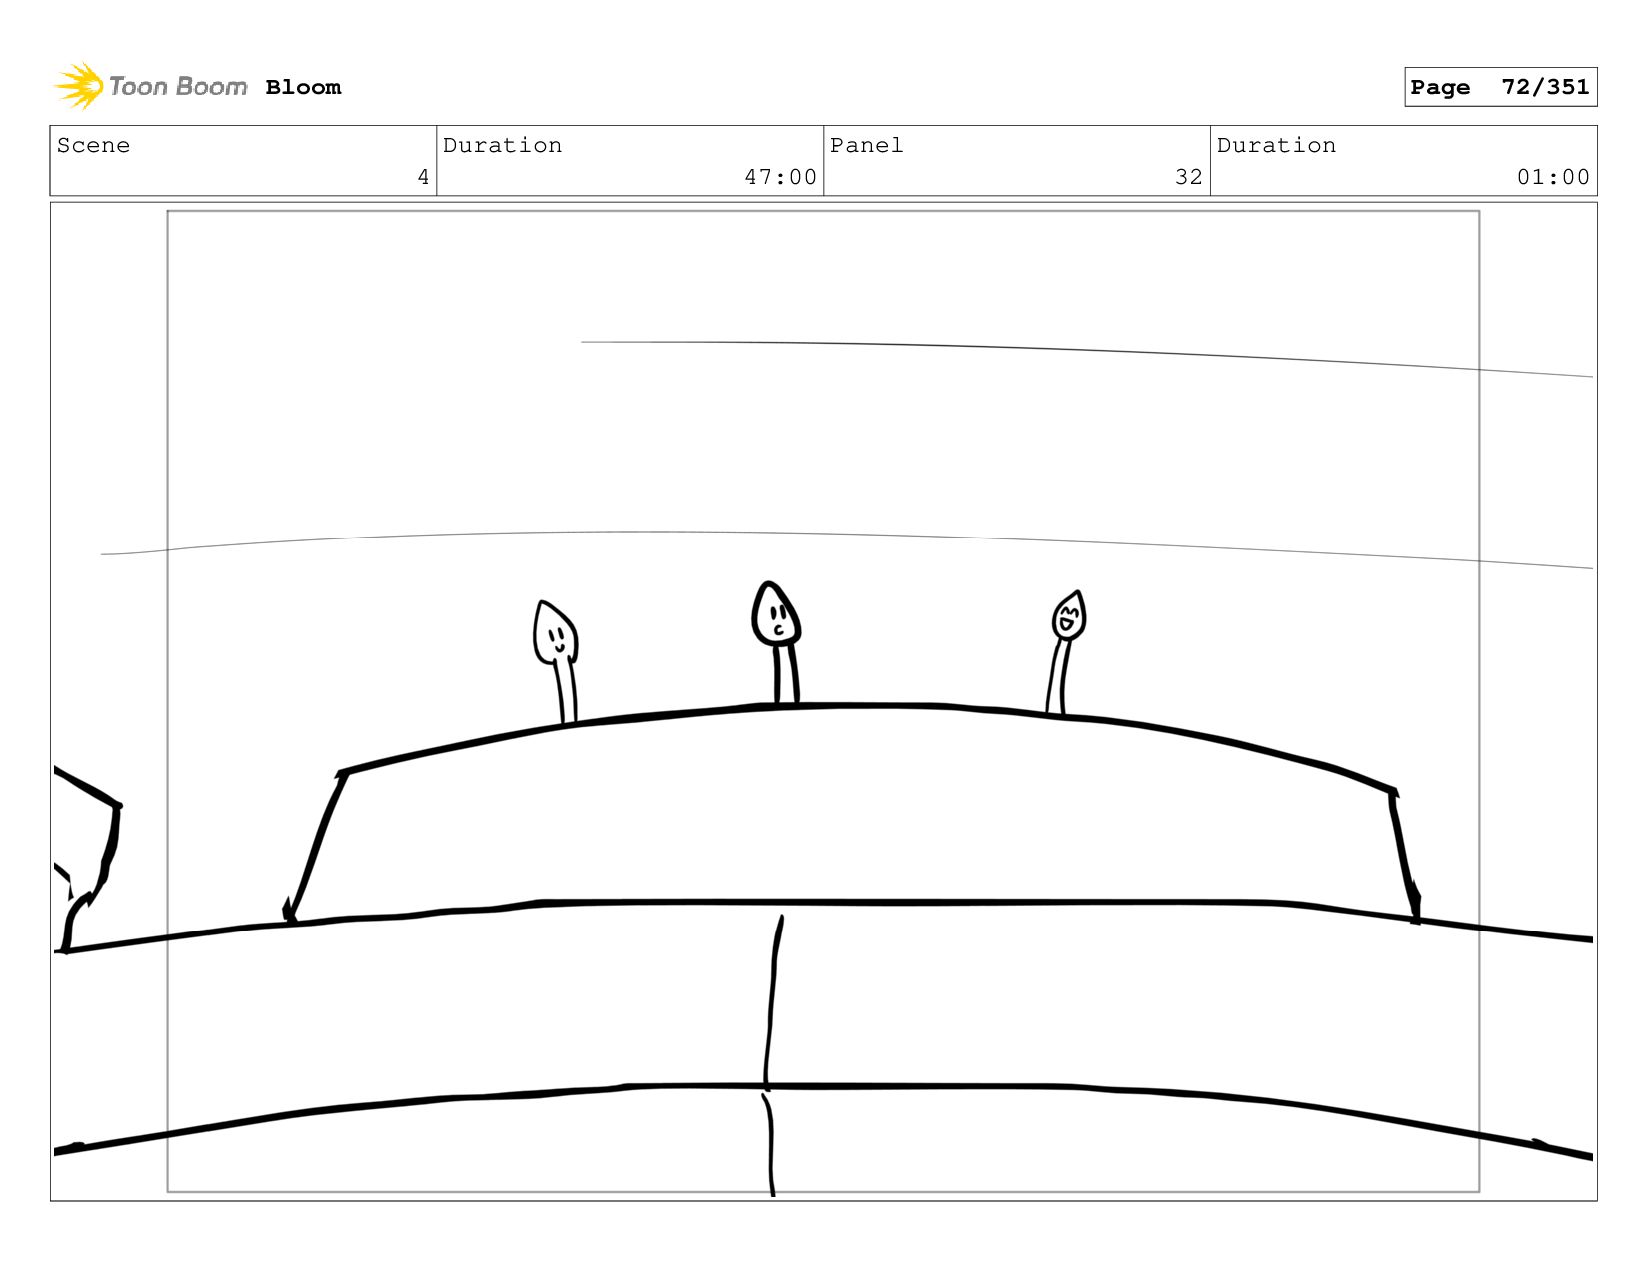The width and height of the screenshot is (1648, 1276).
Task: Click the Toon Boom logo
Action: tap(150, 86)
